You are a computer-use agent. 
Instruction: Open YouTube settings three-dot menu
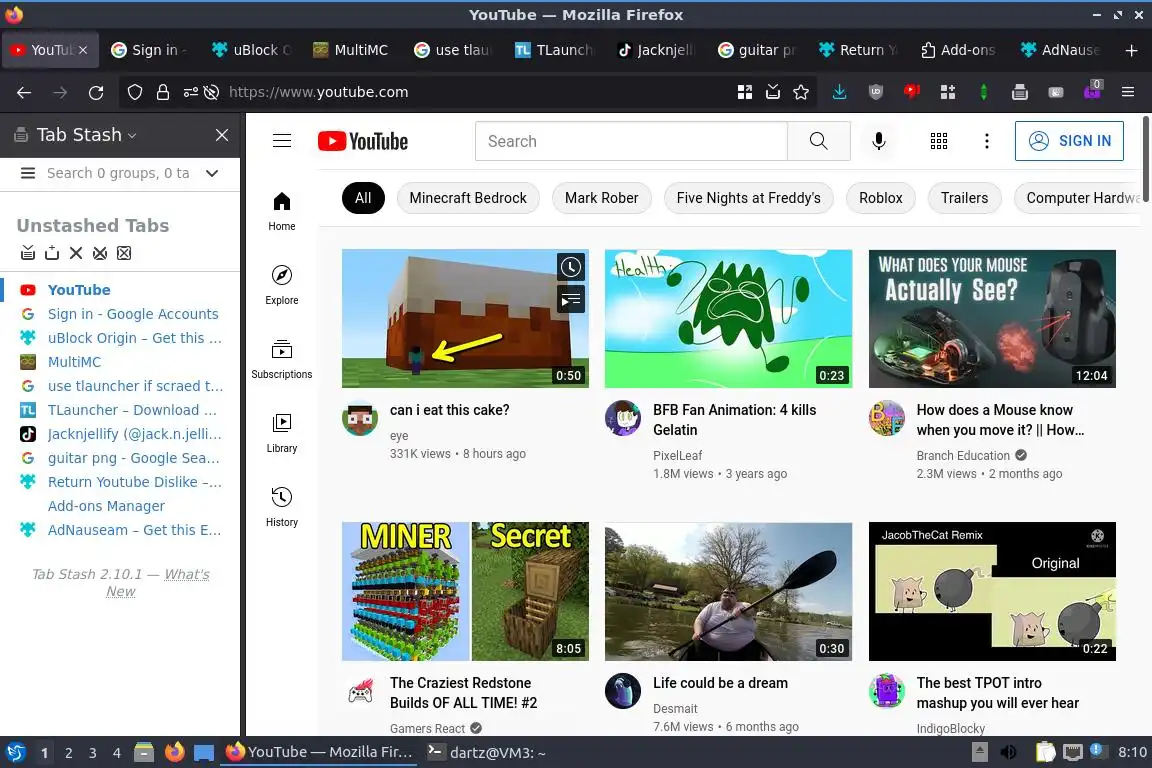pos(987,140)
